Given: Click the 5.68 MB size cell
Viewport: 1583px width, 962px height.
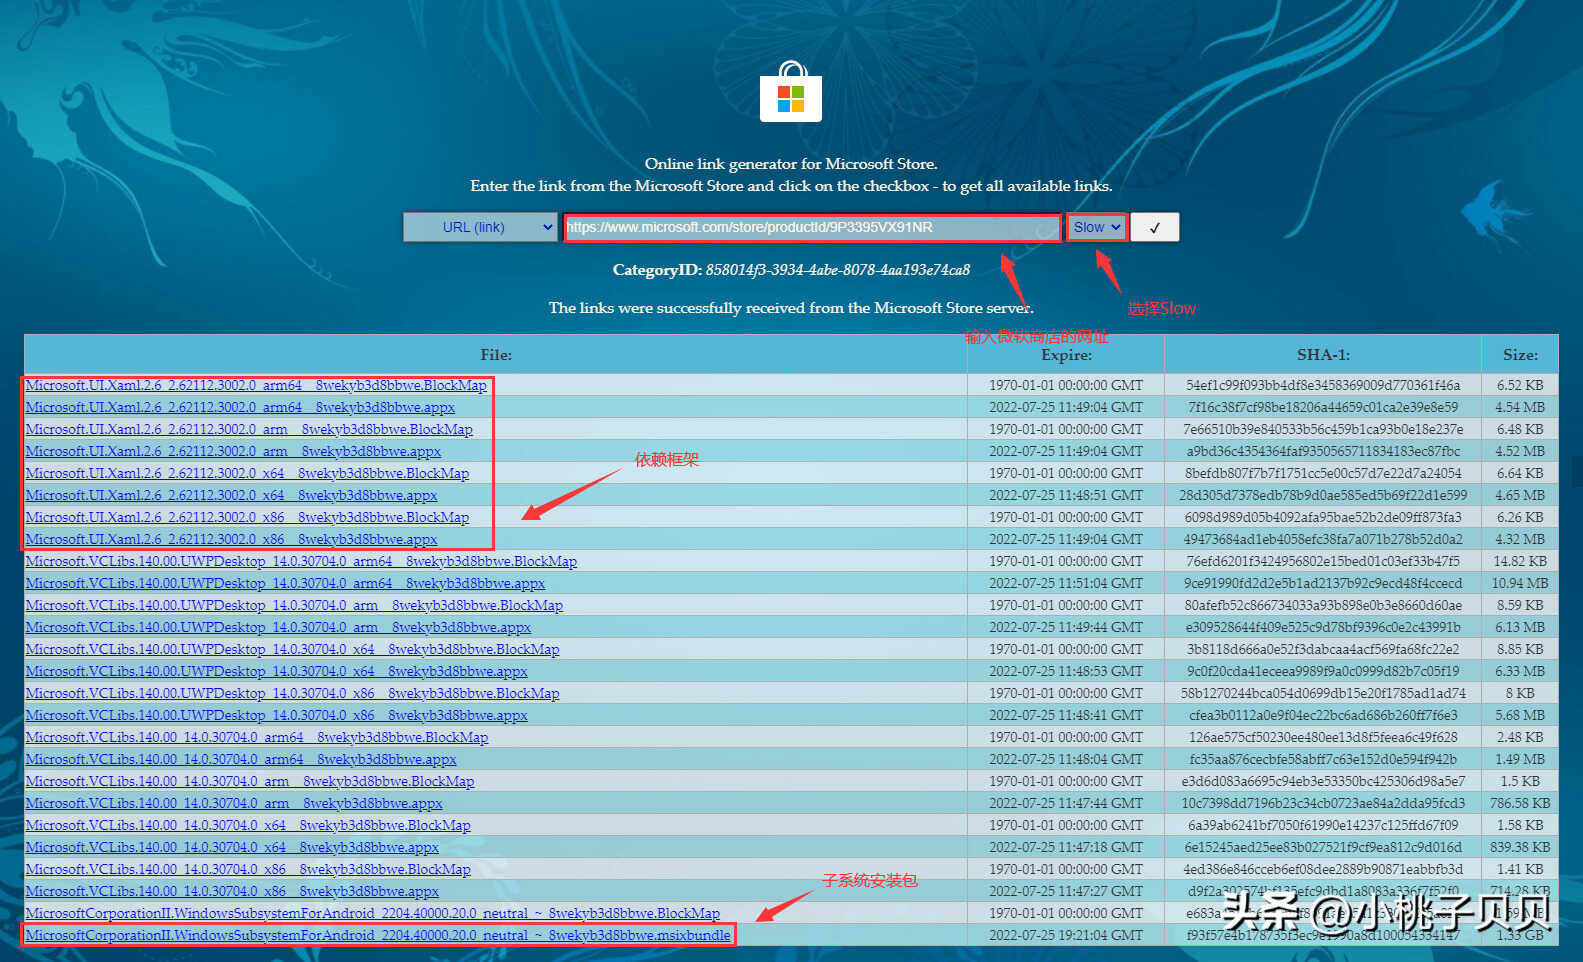Looking at the screenshot, I should tap(1520, 715).
